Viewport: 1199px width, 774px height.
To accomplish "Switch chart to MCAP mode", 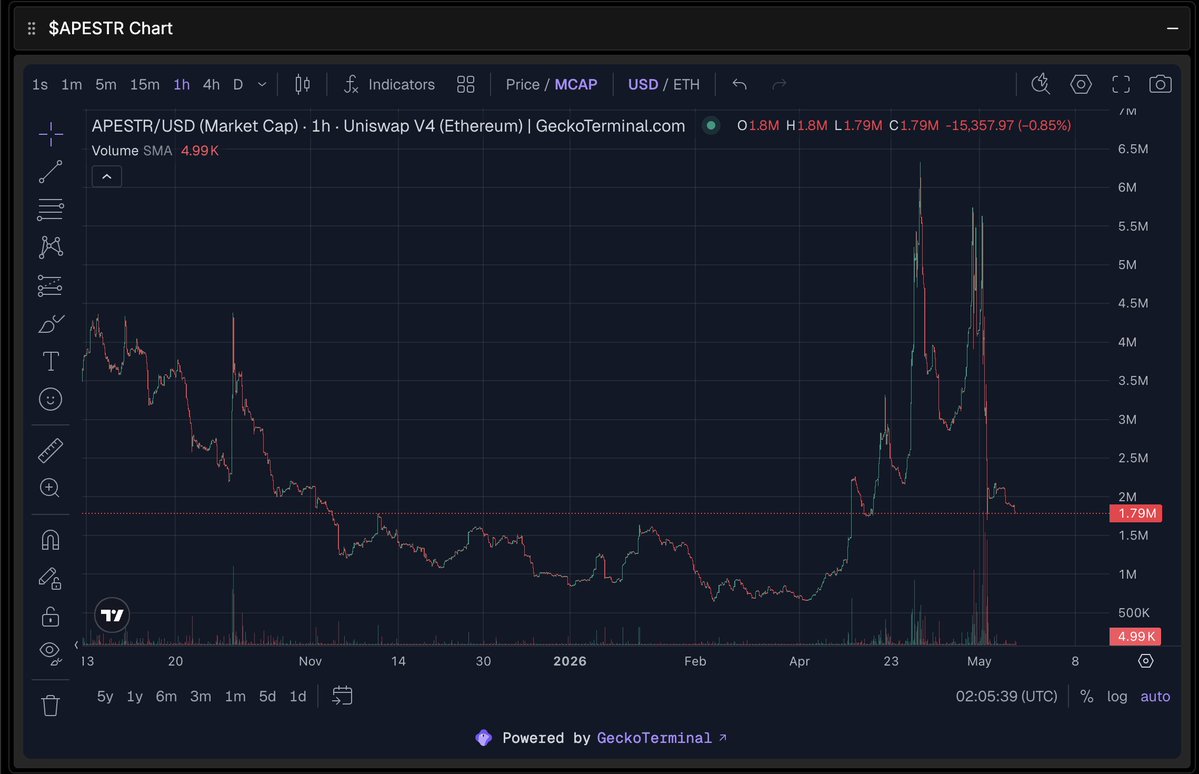I will pos(576,84).
